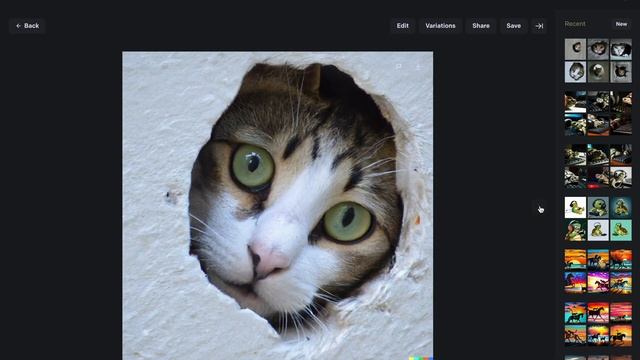Open the Edit option for this image
The image size is (640, 360).
[x=402, y=26]
